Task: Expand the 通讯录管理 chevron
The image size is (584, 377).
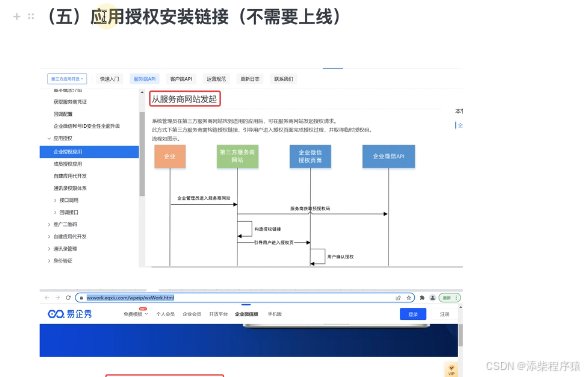Action: (x=49, y=248)
